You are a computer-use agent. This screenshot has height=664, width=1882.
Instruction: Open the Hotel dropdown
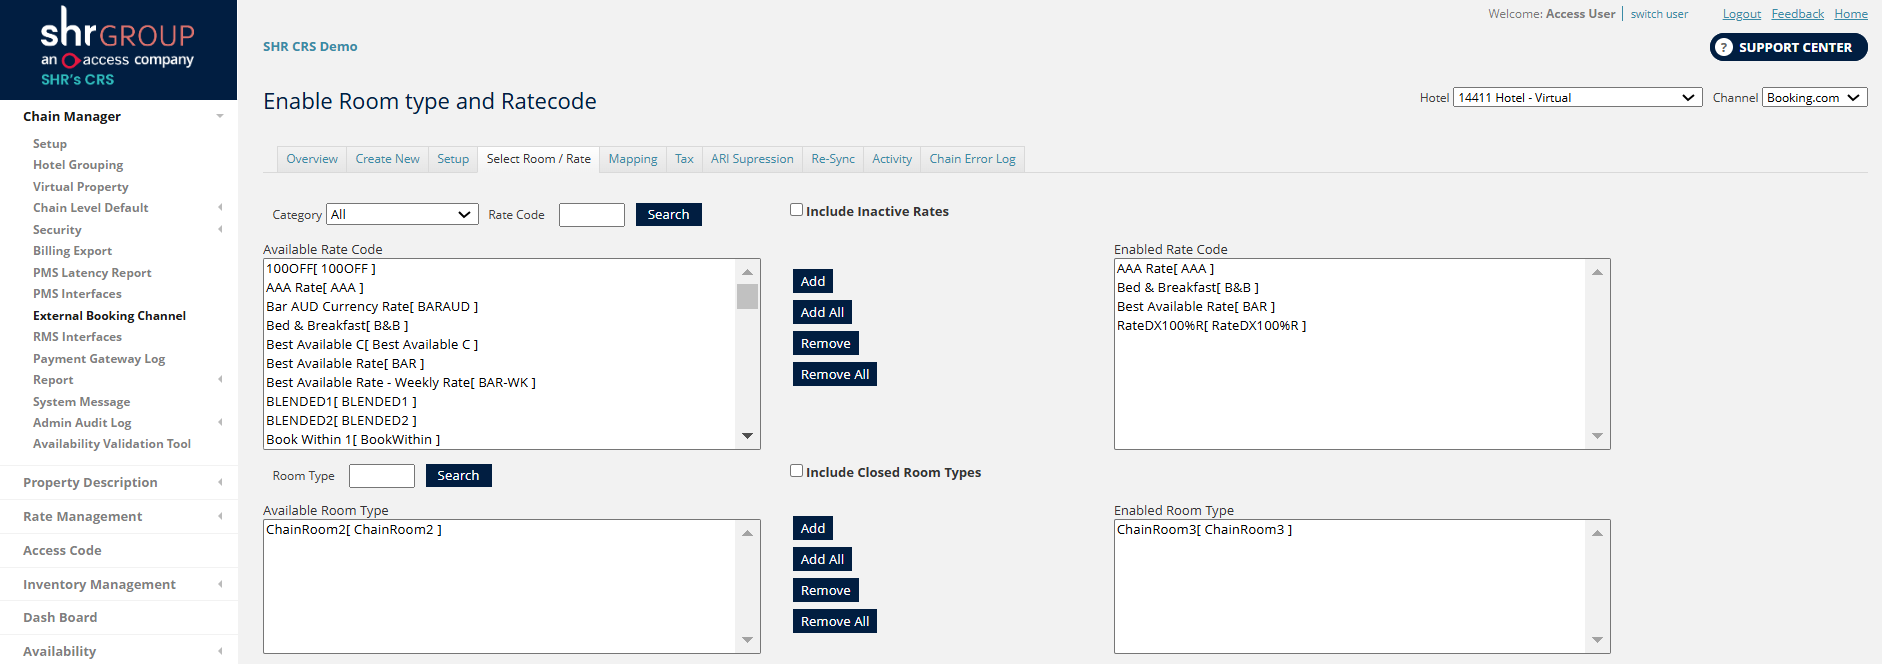(1577, 97)
